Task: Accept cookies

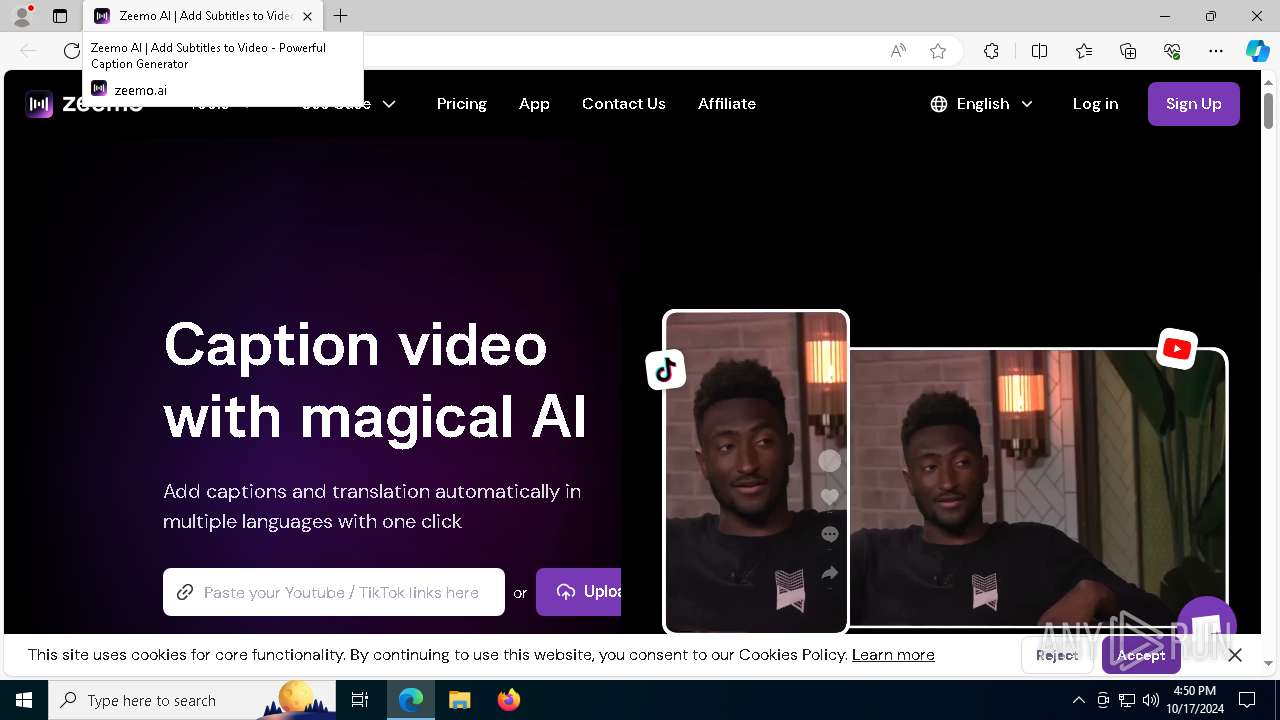Action: (1141, 655)
